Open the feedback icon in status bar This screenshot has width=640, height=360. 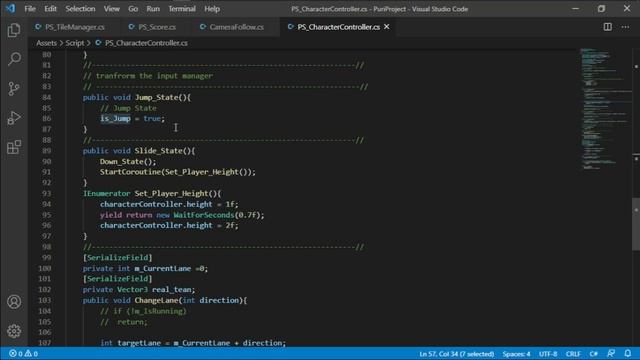611,353
